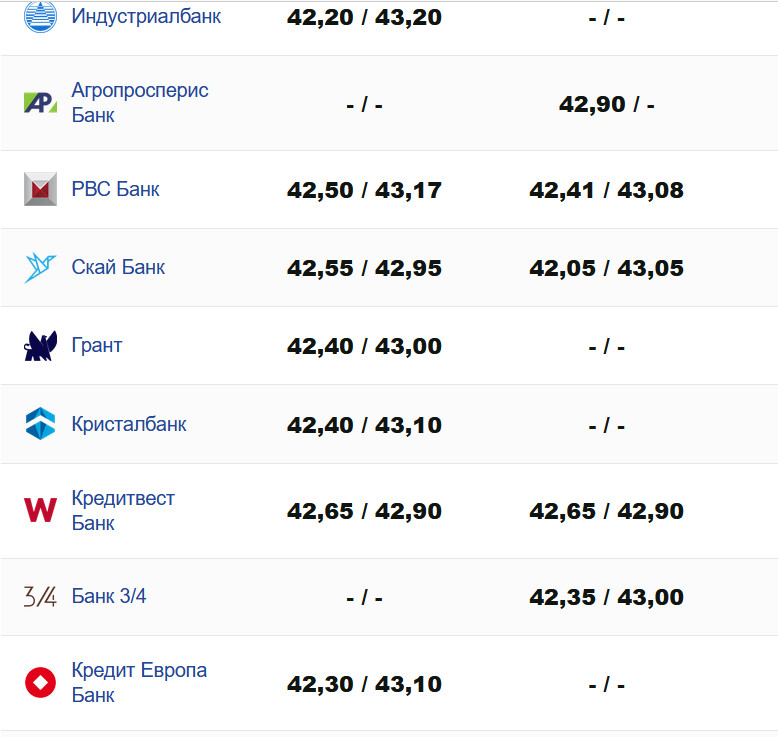Image resolution: width=778 pixels, height=737 pixels.
Task: Click the РВС Банк logo icon
Action: tap(40, 189)
